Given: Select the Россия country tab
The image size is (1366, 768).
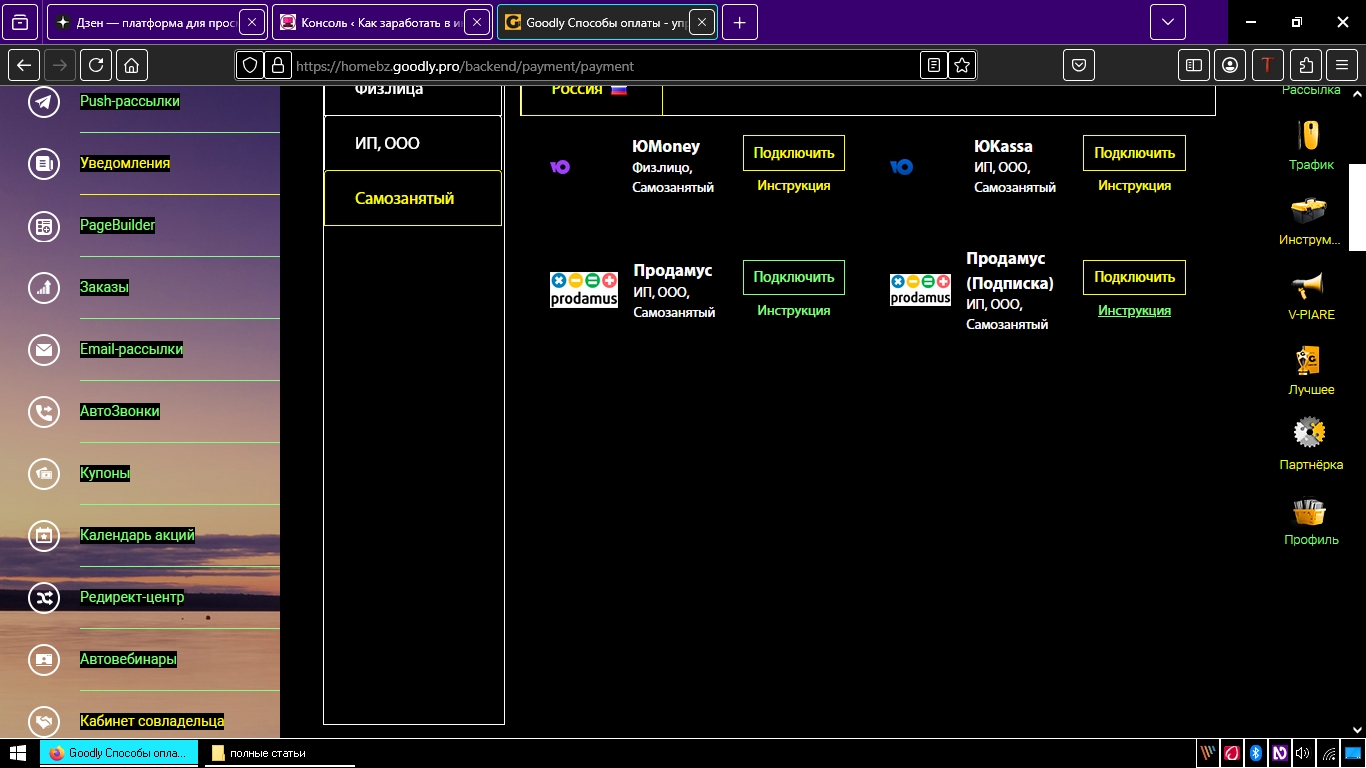Looking at the screenshot, I should pos(591,98).
